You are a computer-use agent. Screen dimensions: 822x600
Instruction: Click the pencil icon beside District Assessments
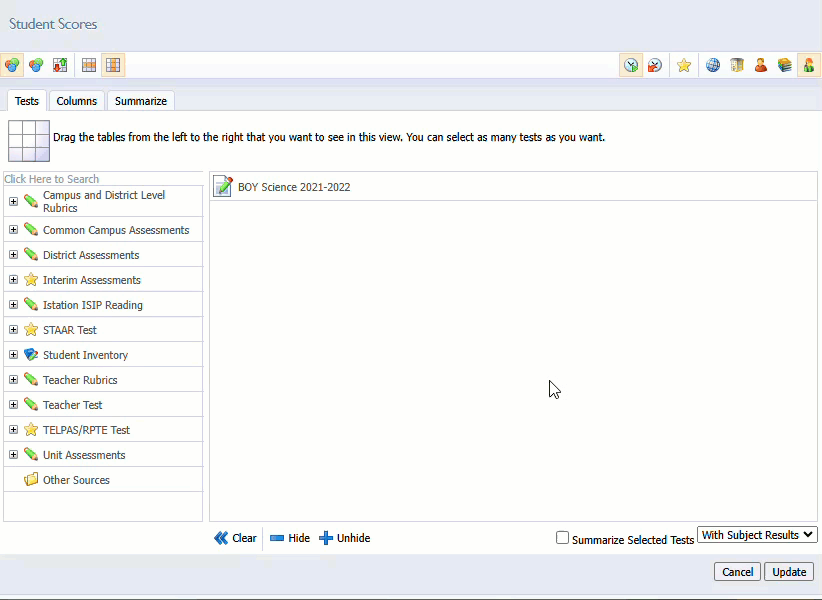[x=31, y=255]
